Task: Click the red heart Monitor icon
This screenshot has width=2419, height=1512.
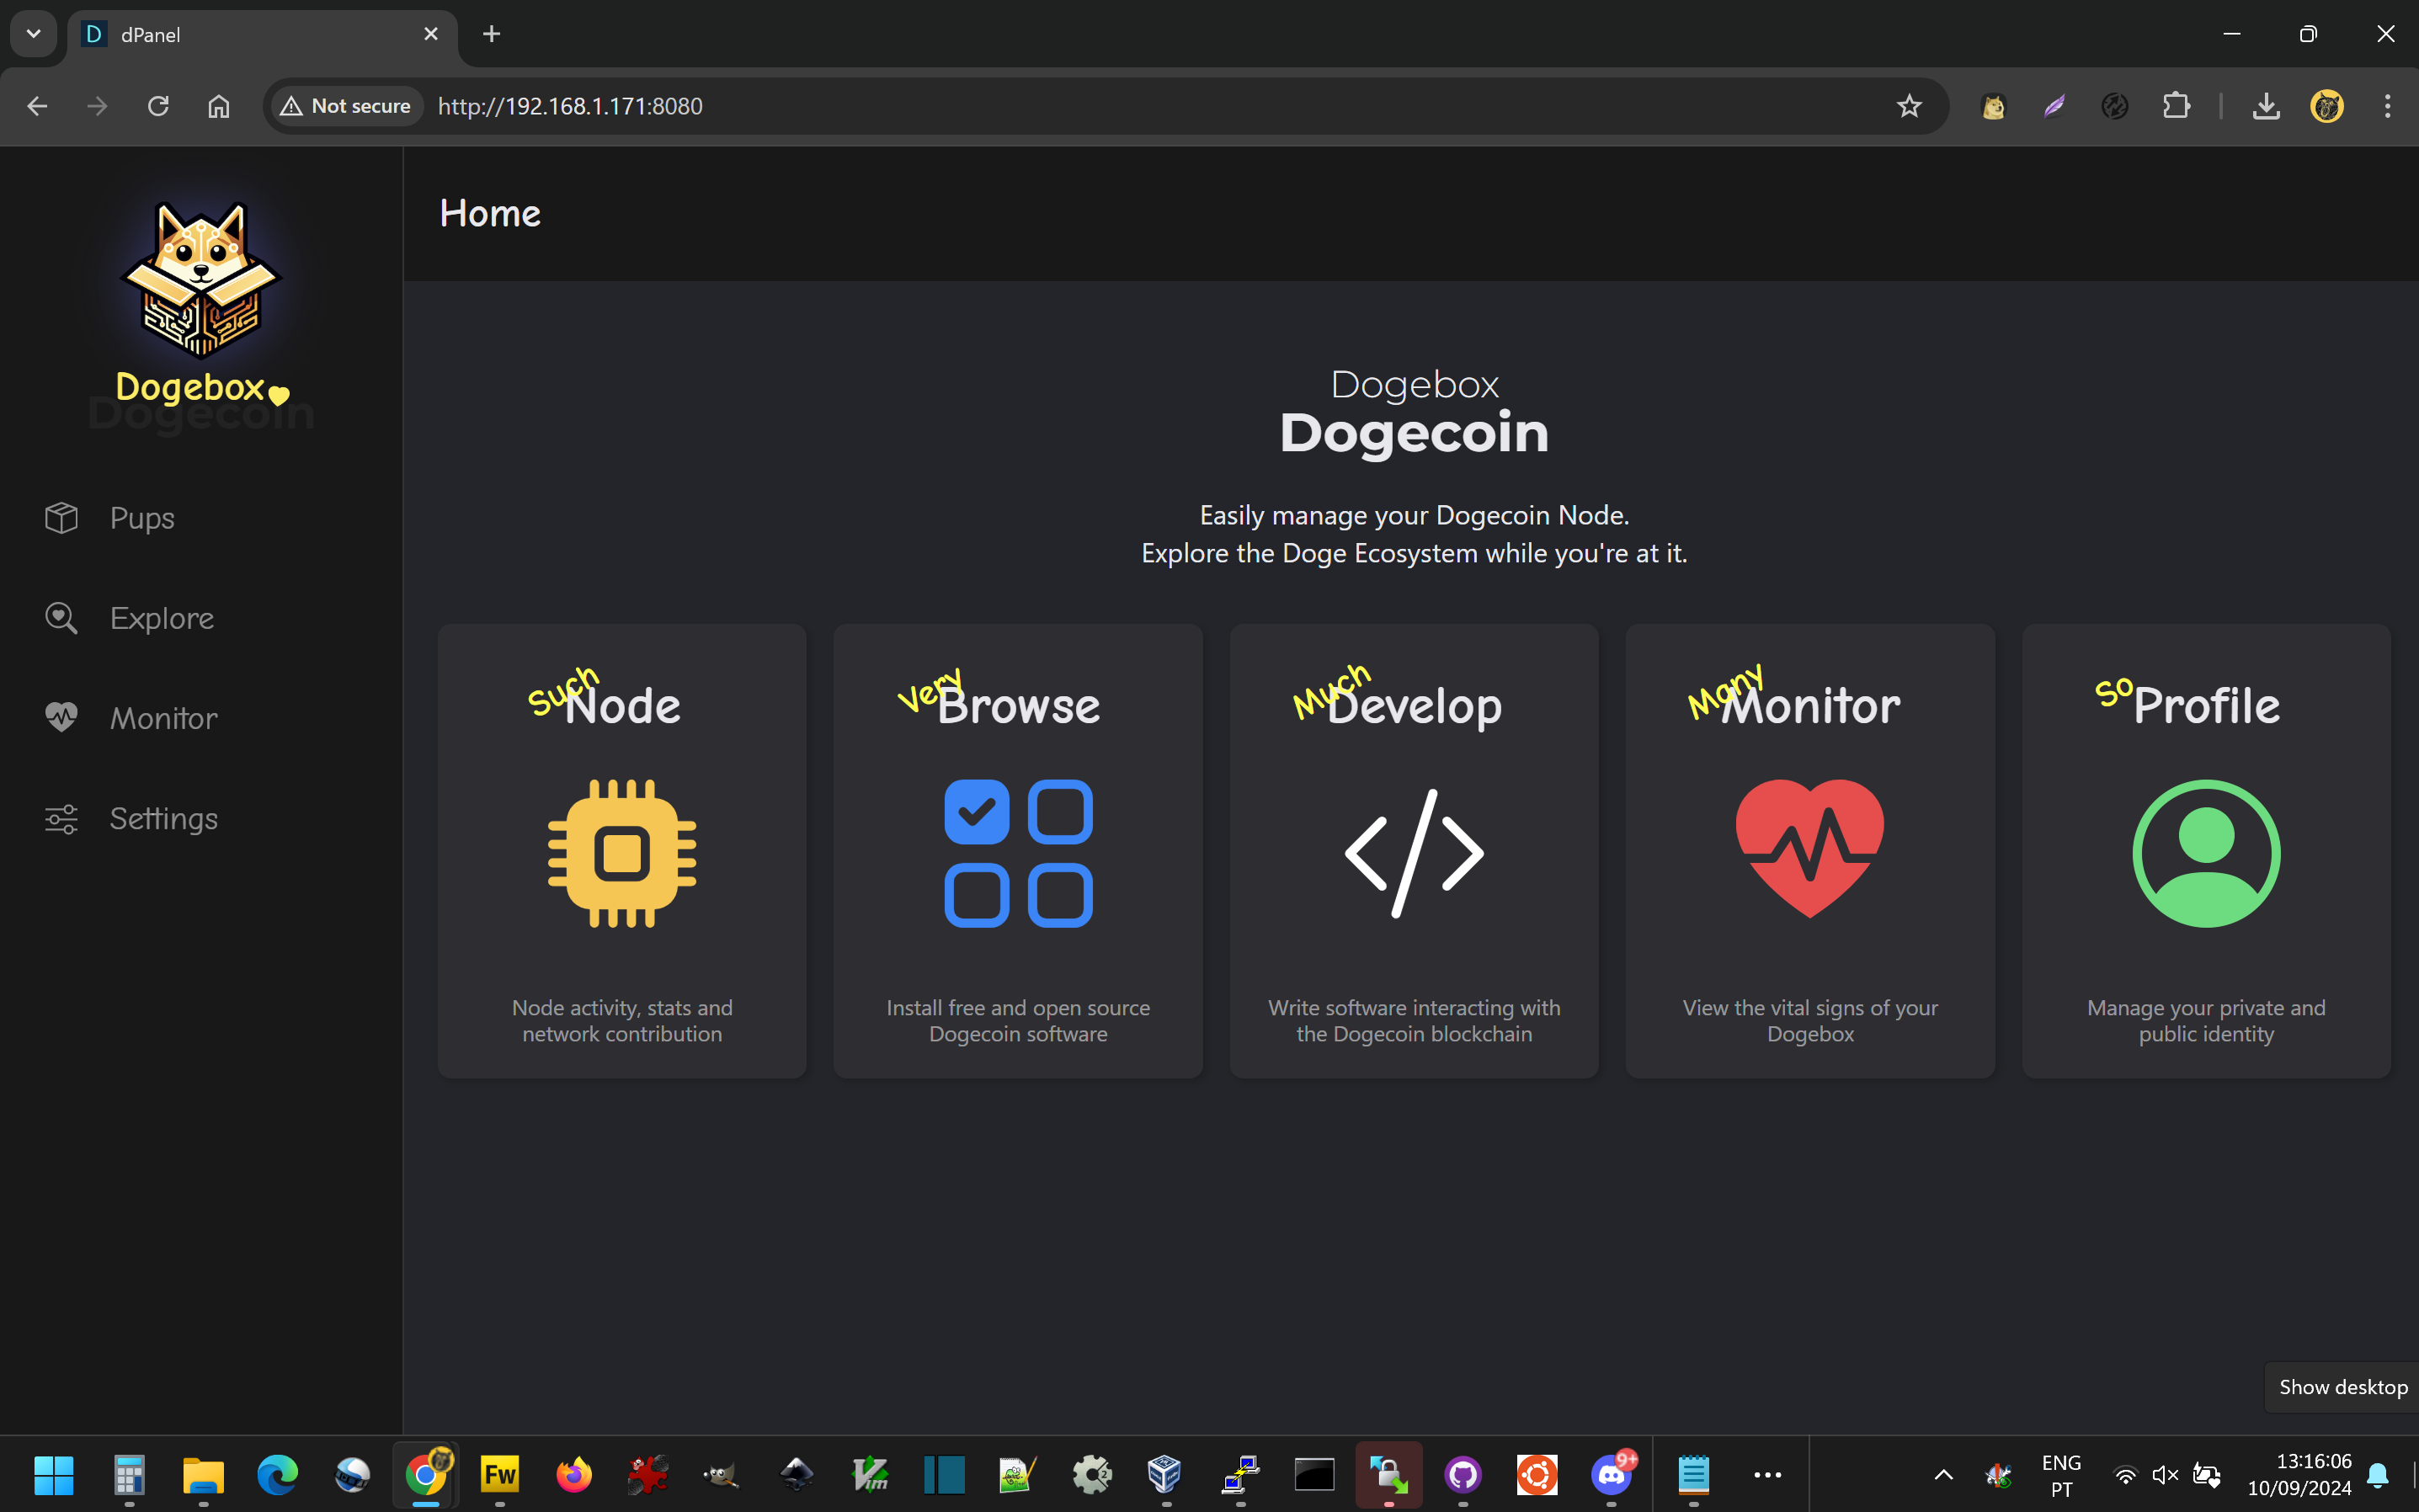Action: click(x=1810, y=848)
